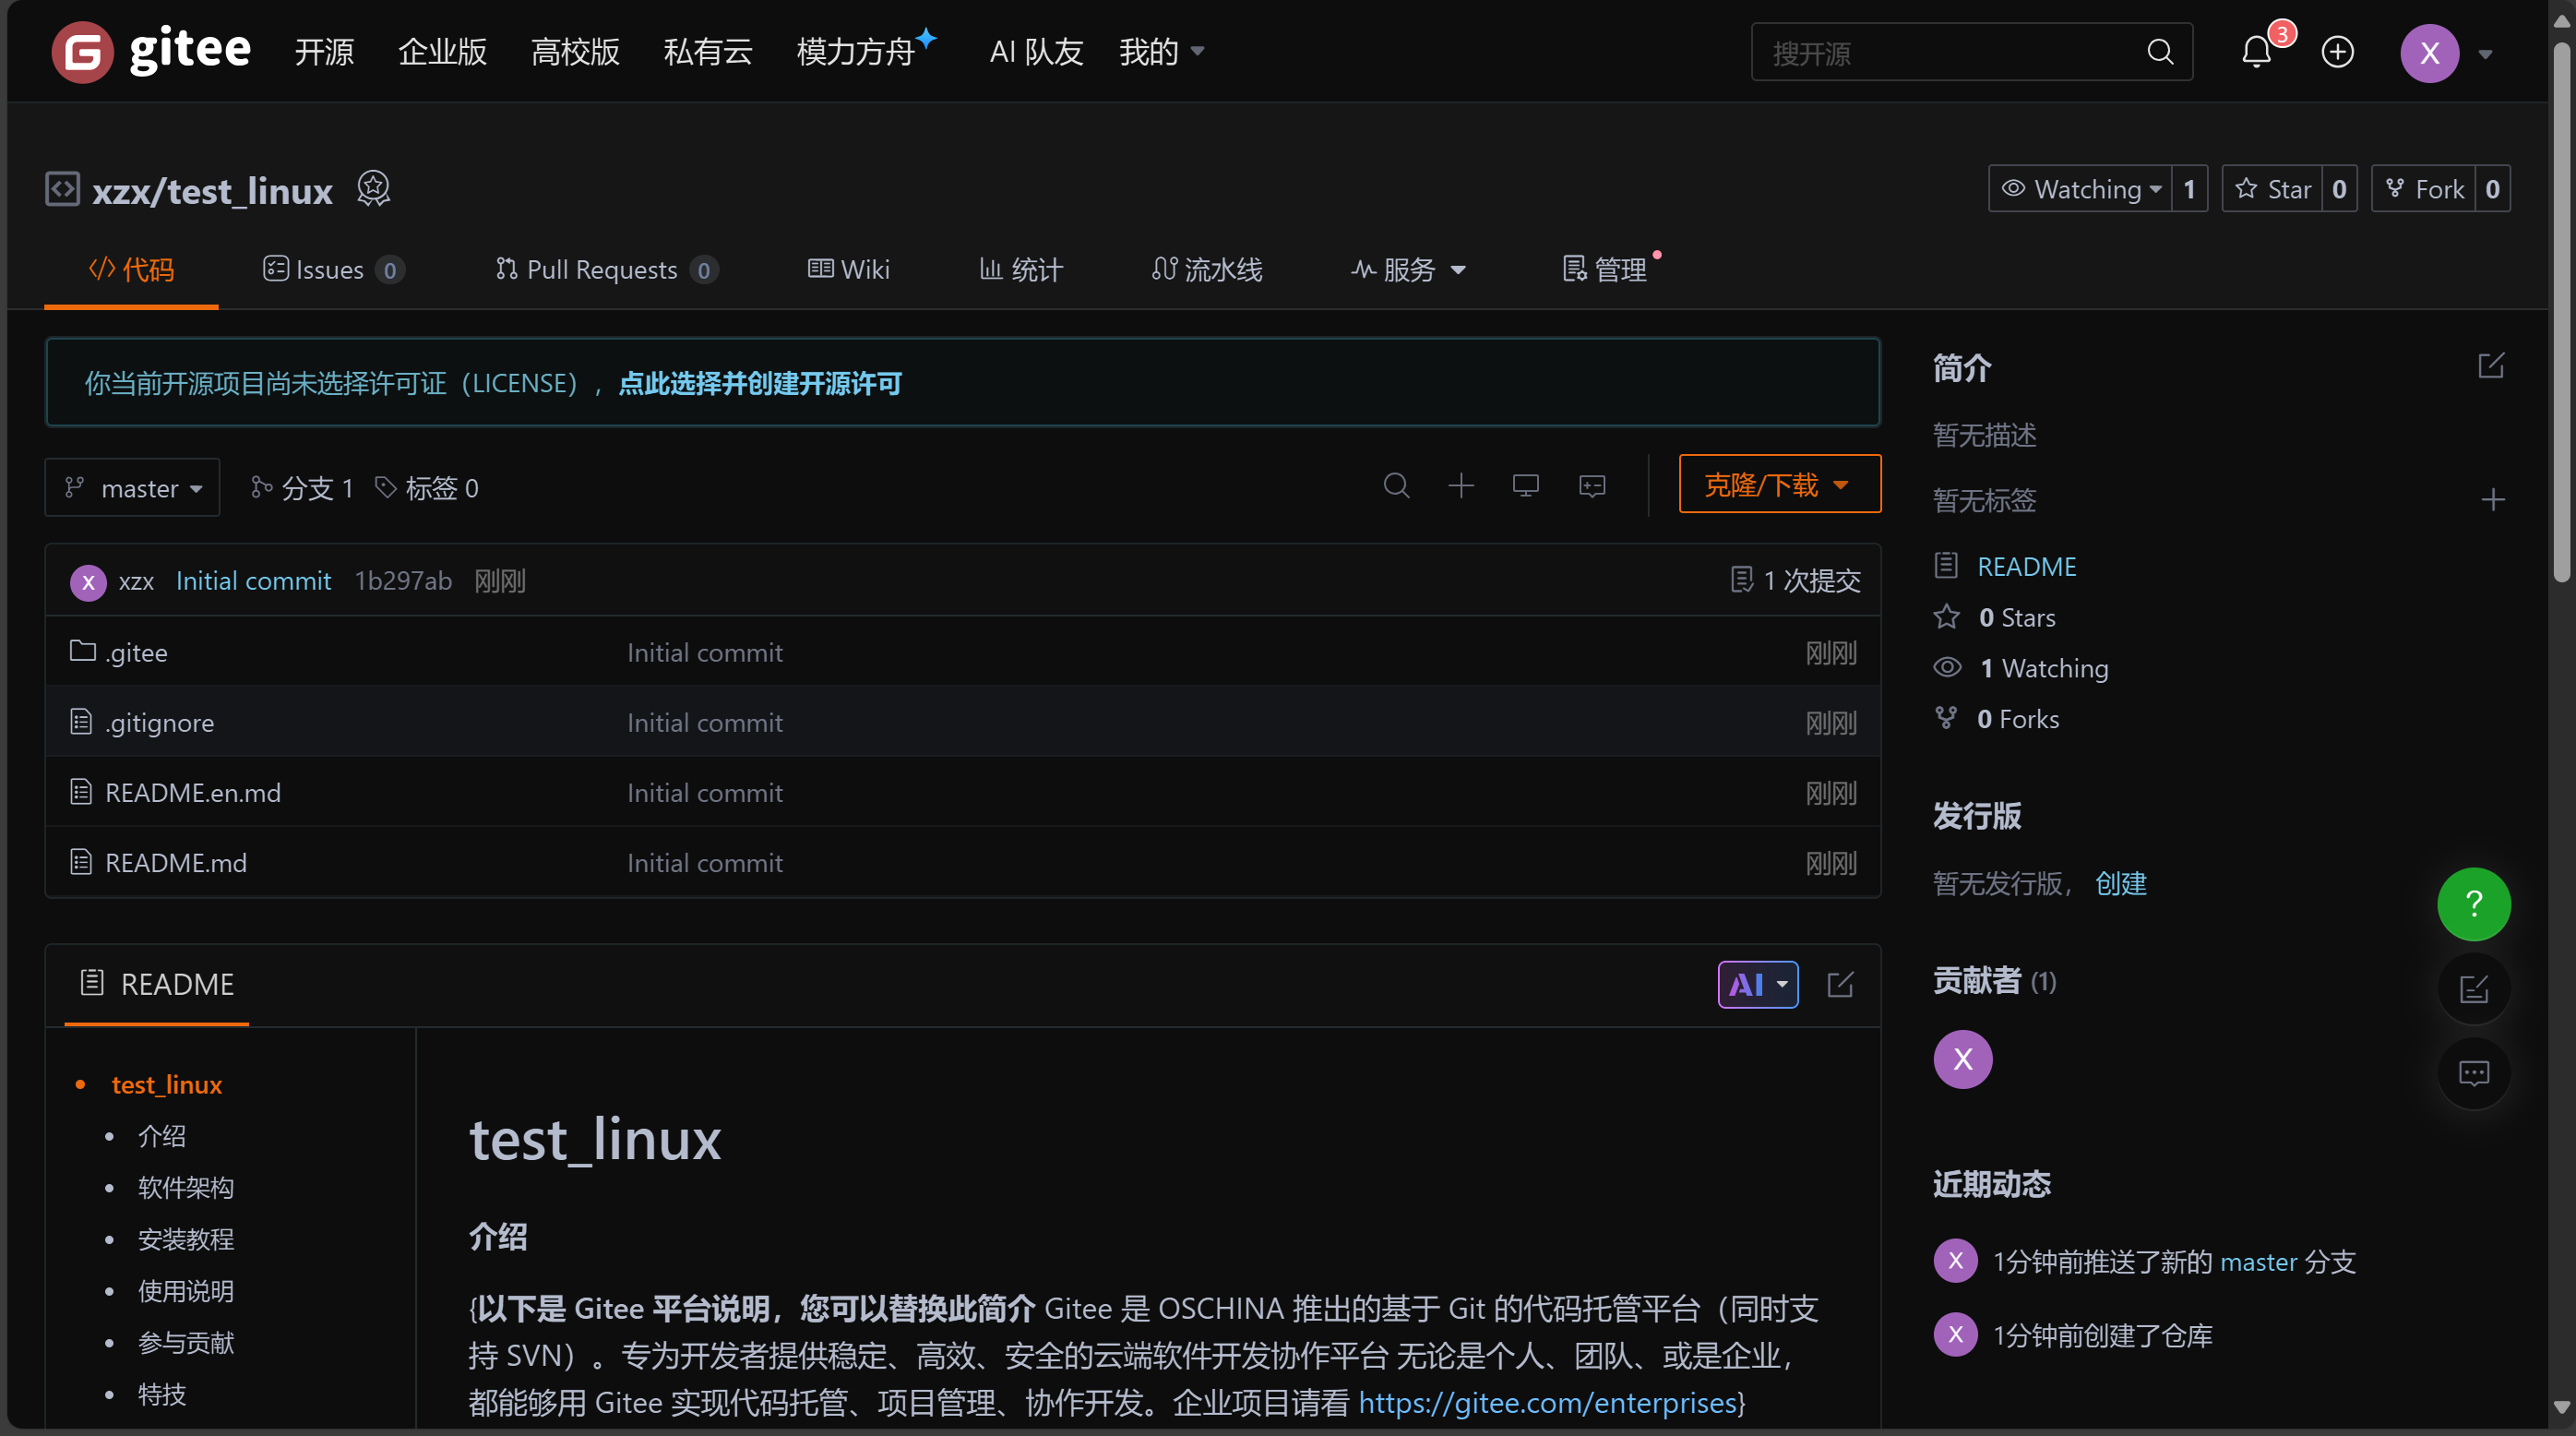Expand the 服务 menu

pos(1407,270)
